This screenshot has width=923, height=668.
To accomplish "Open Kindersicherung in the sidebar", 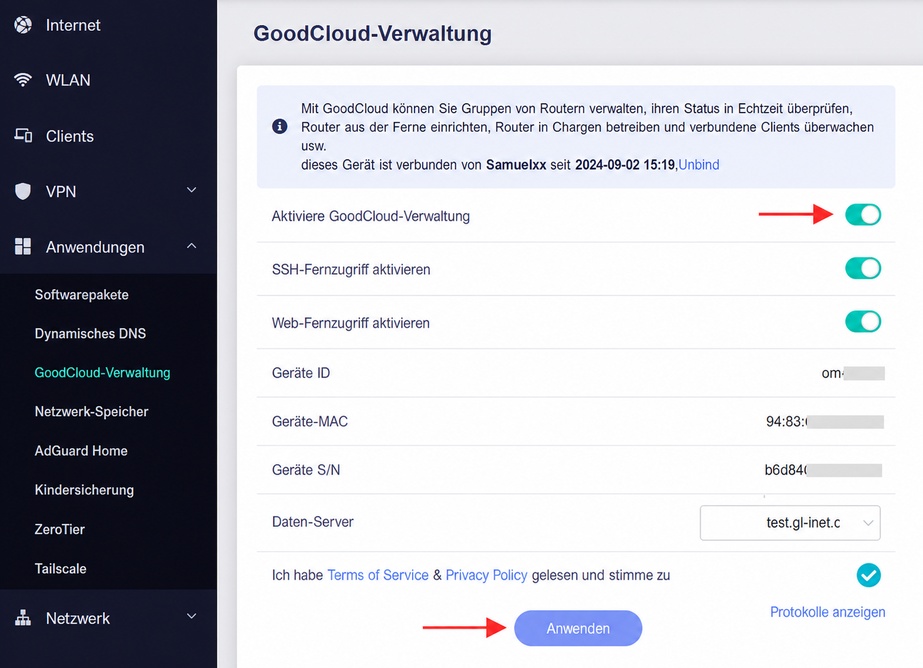I will (84, 490).
